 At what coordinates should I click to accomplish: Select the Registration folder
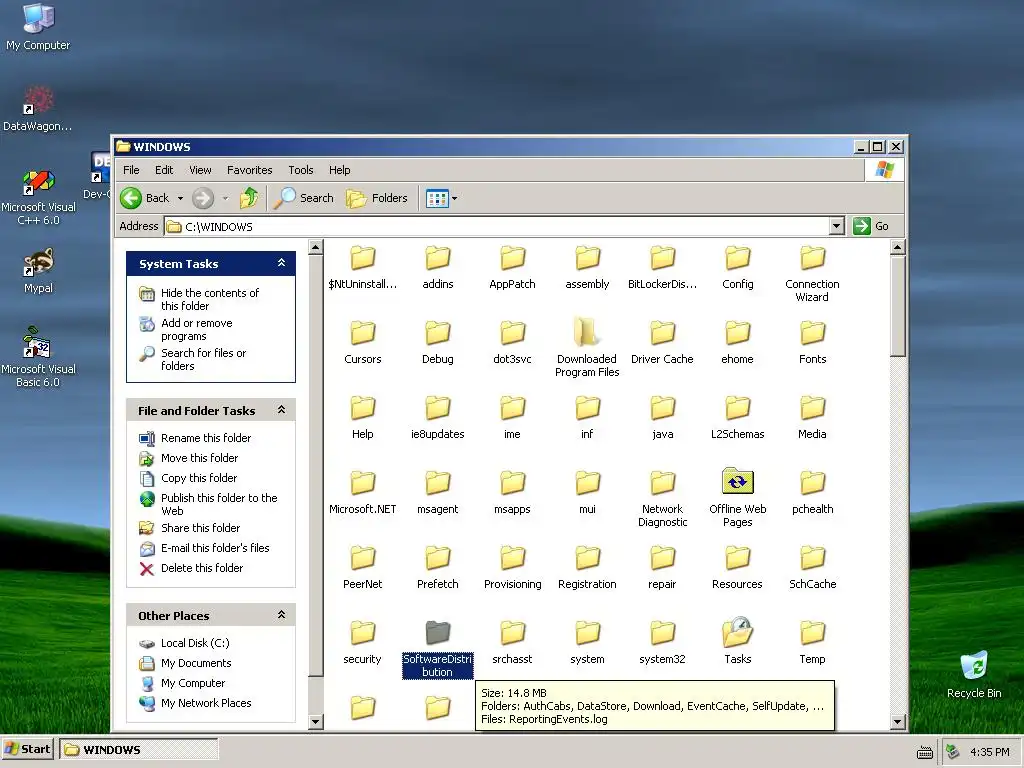point(587,567)
